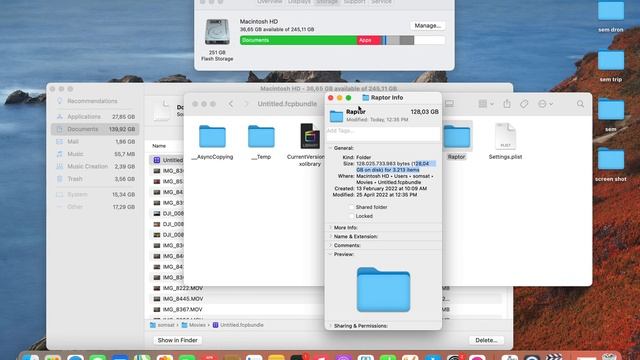Select the Untitled row in file list

(168, 160)
